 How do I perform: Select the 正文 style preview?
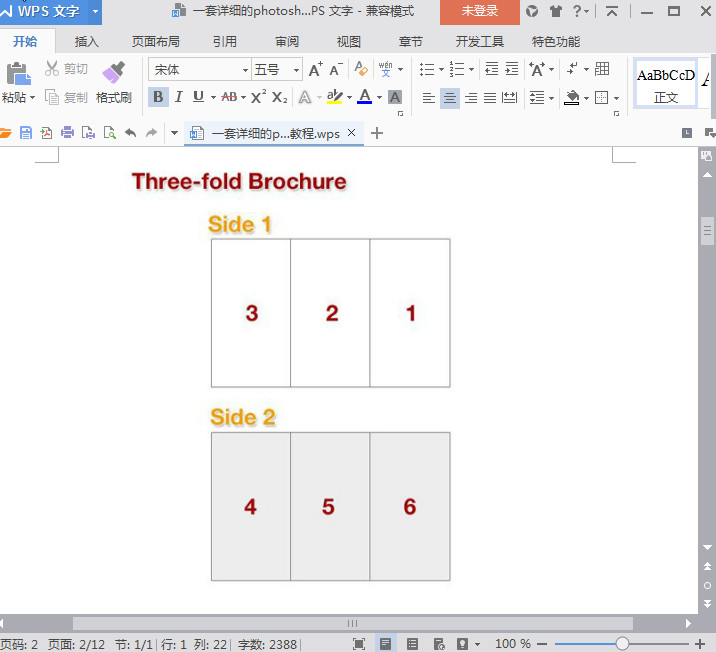(x=666, y=84)
